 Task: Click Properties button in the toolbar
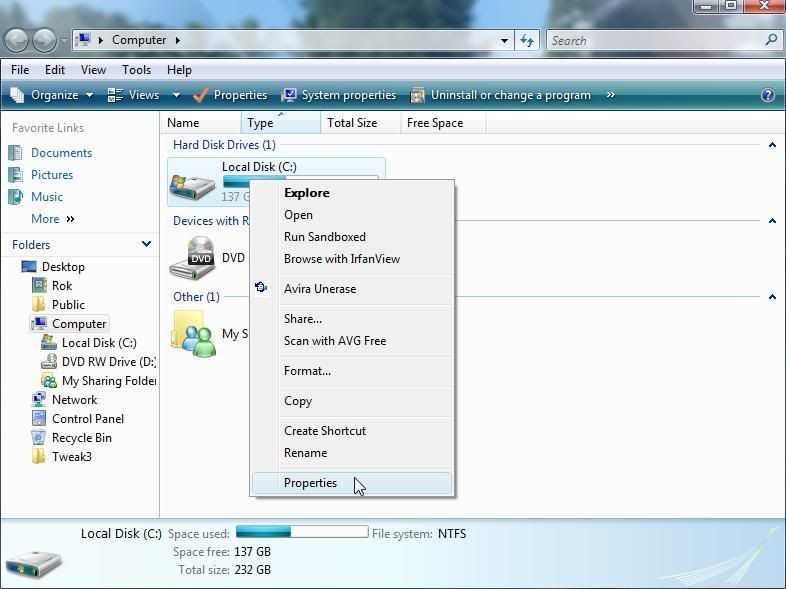click(231, 95)
